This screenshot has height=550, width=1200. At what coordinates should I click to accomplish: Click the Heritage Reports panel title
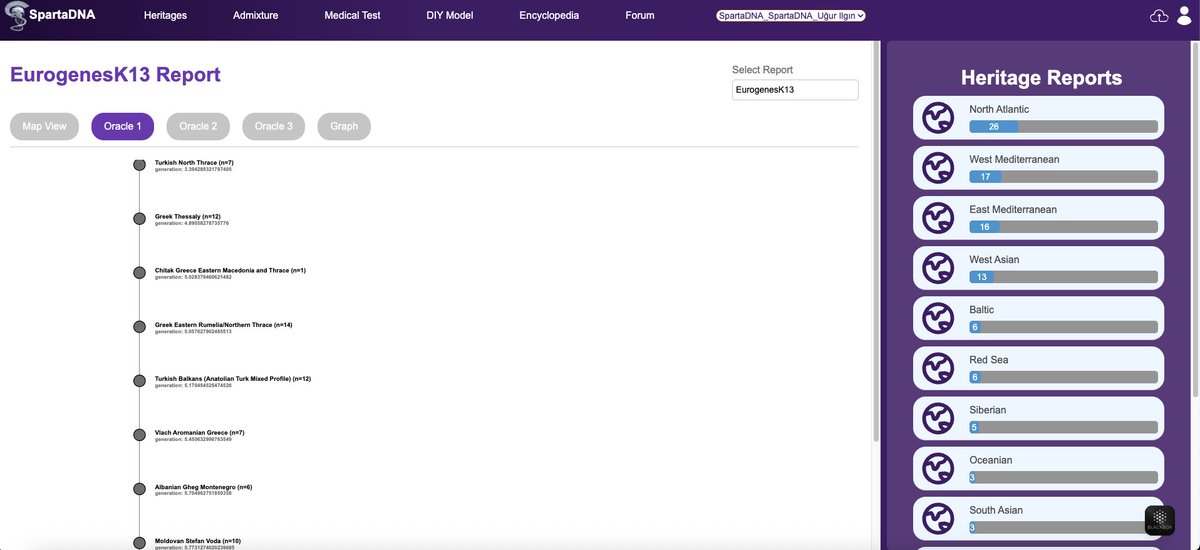1041,78
